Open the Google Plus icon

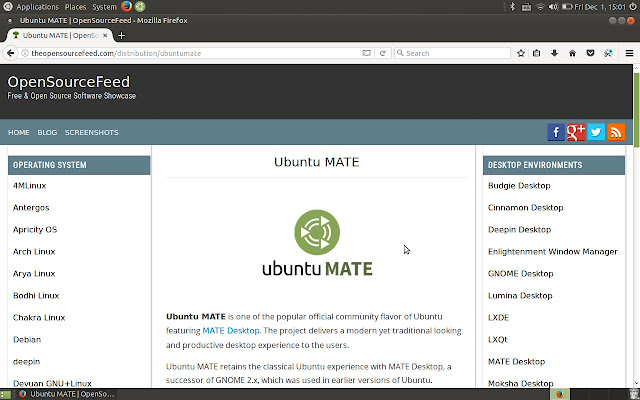point(576,132)
